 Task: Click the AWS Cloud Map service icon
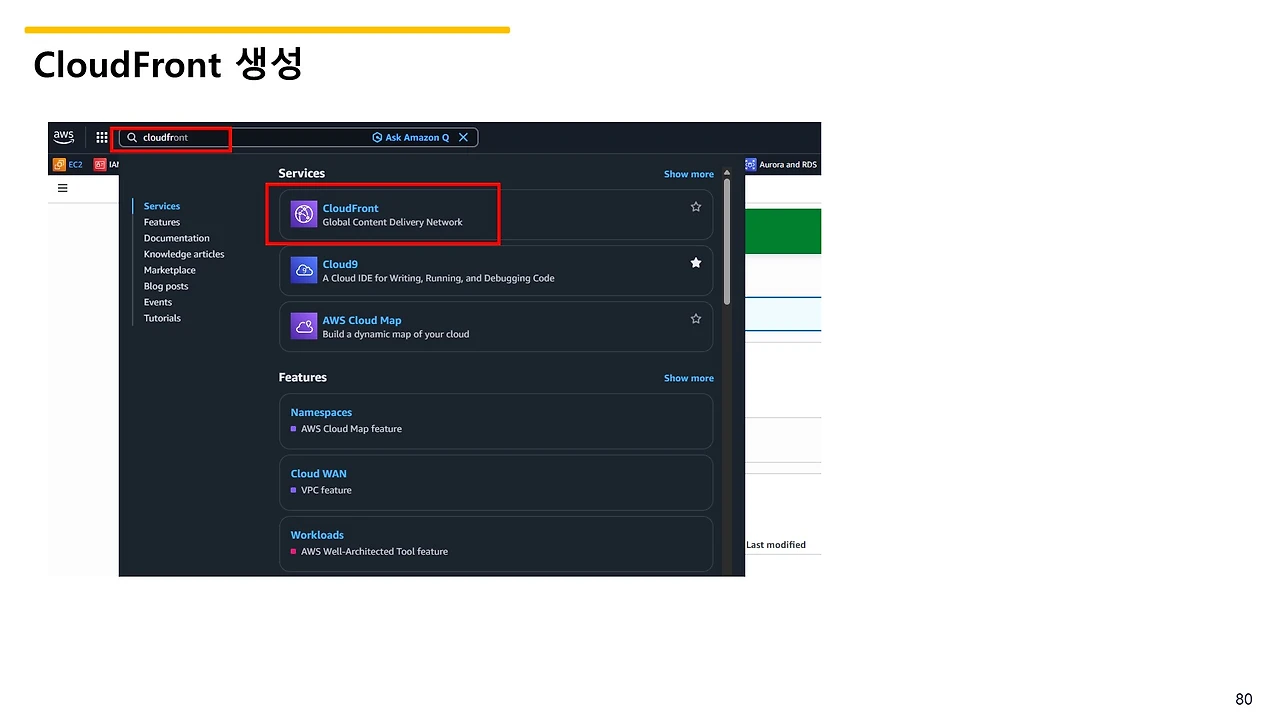coord(304,326)
